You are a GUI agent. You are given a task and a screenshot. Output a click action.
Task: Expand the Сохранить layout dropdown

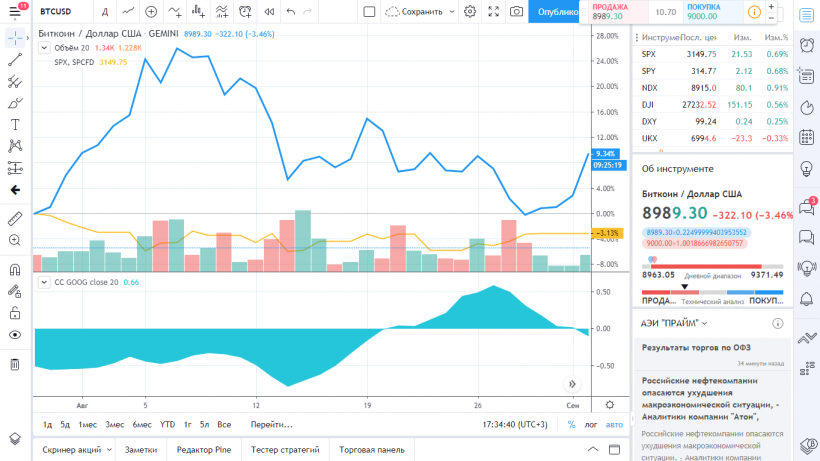point(450,12)
